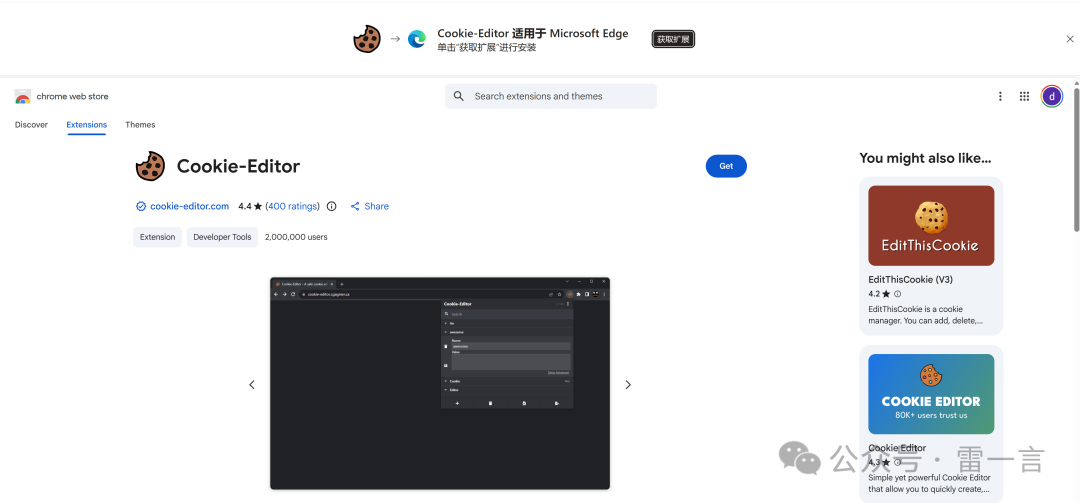Click the chrome web store name text
Screen dimensions: 1080x503
coord(72,96)
